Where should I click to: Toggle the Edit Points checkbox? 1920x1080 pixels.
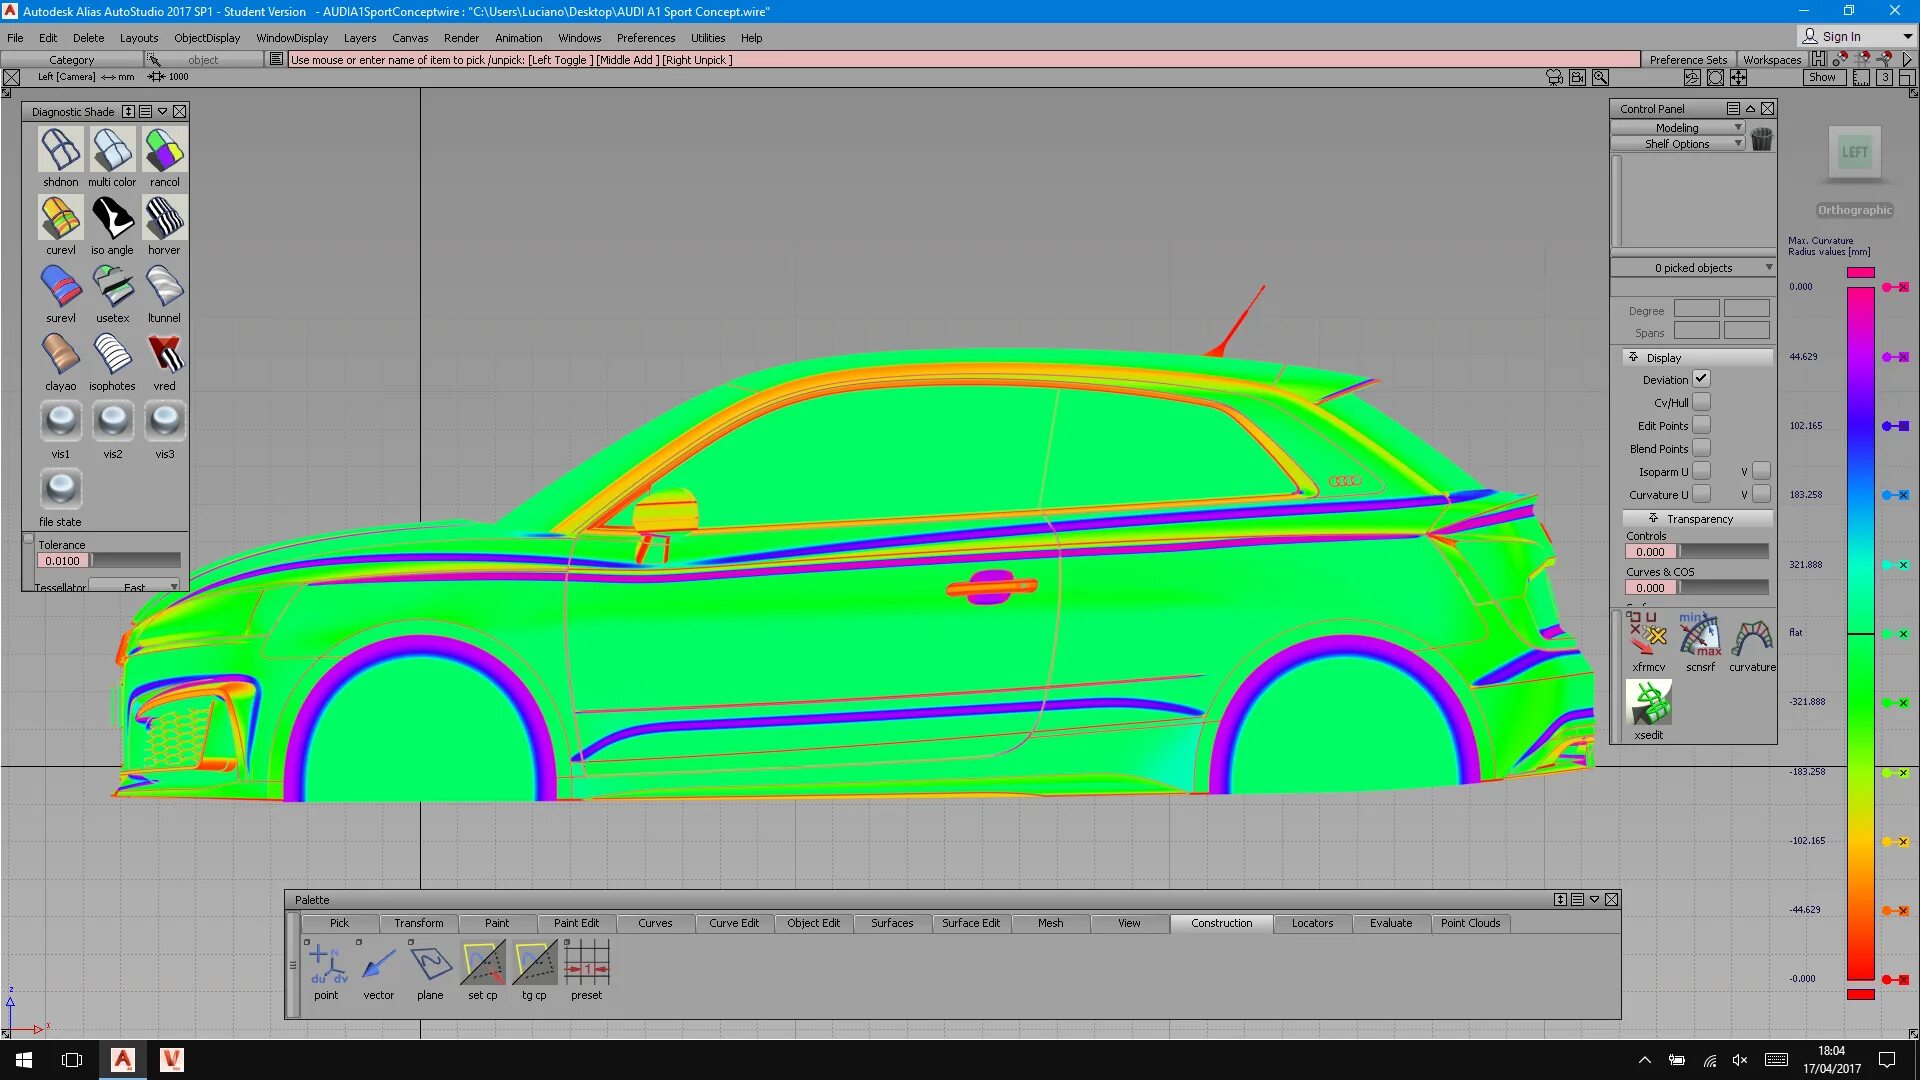click(x=1701, y=425)
